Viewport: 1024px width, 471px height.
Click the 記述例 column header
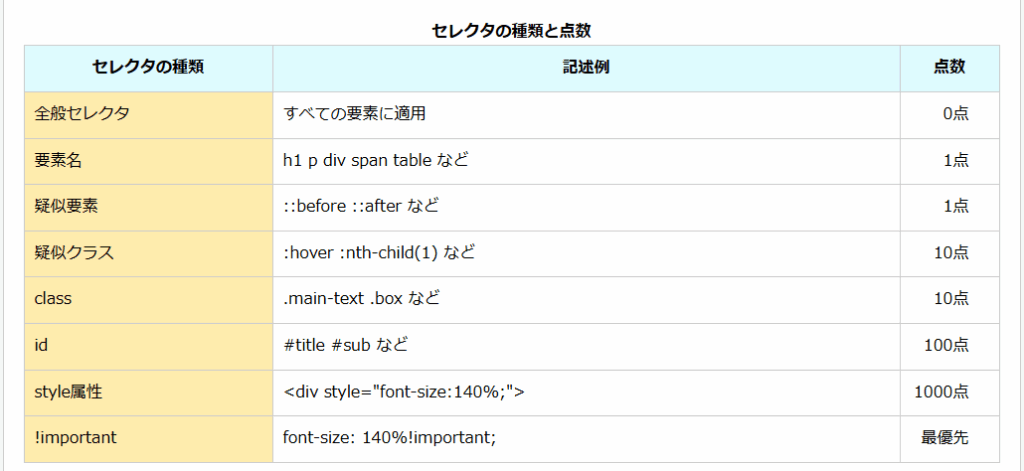click(586, 69)
